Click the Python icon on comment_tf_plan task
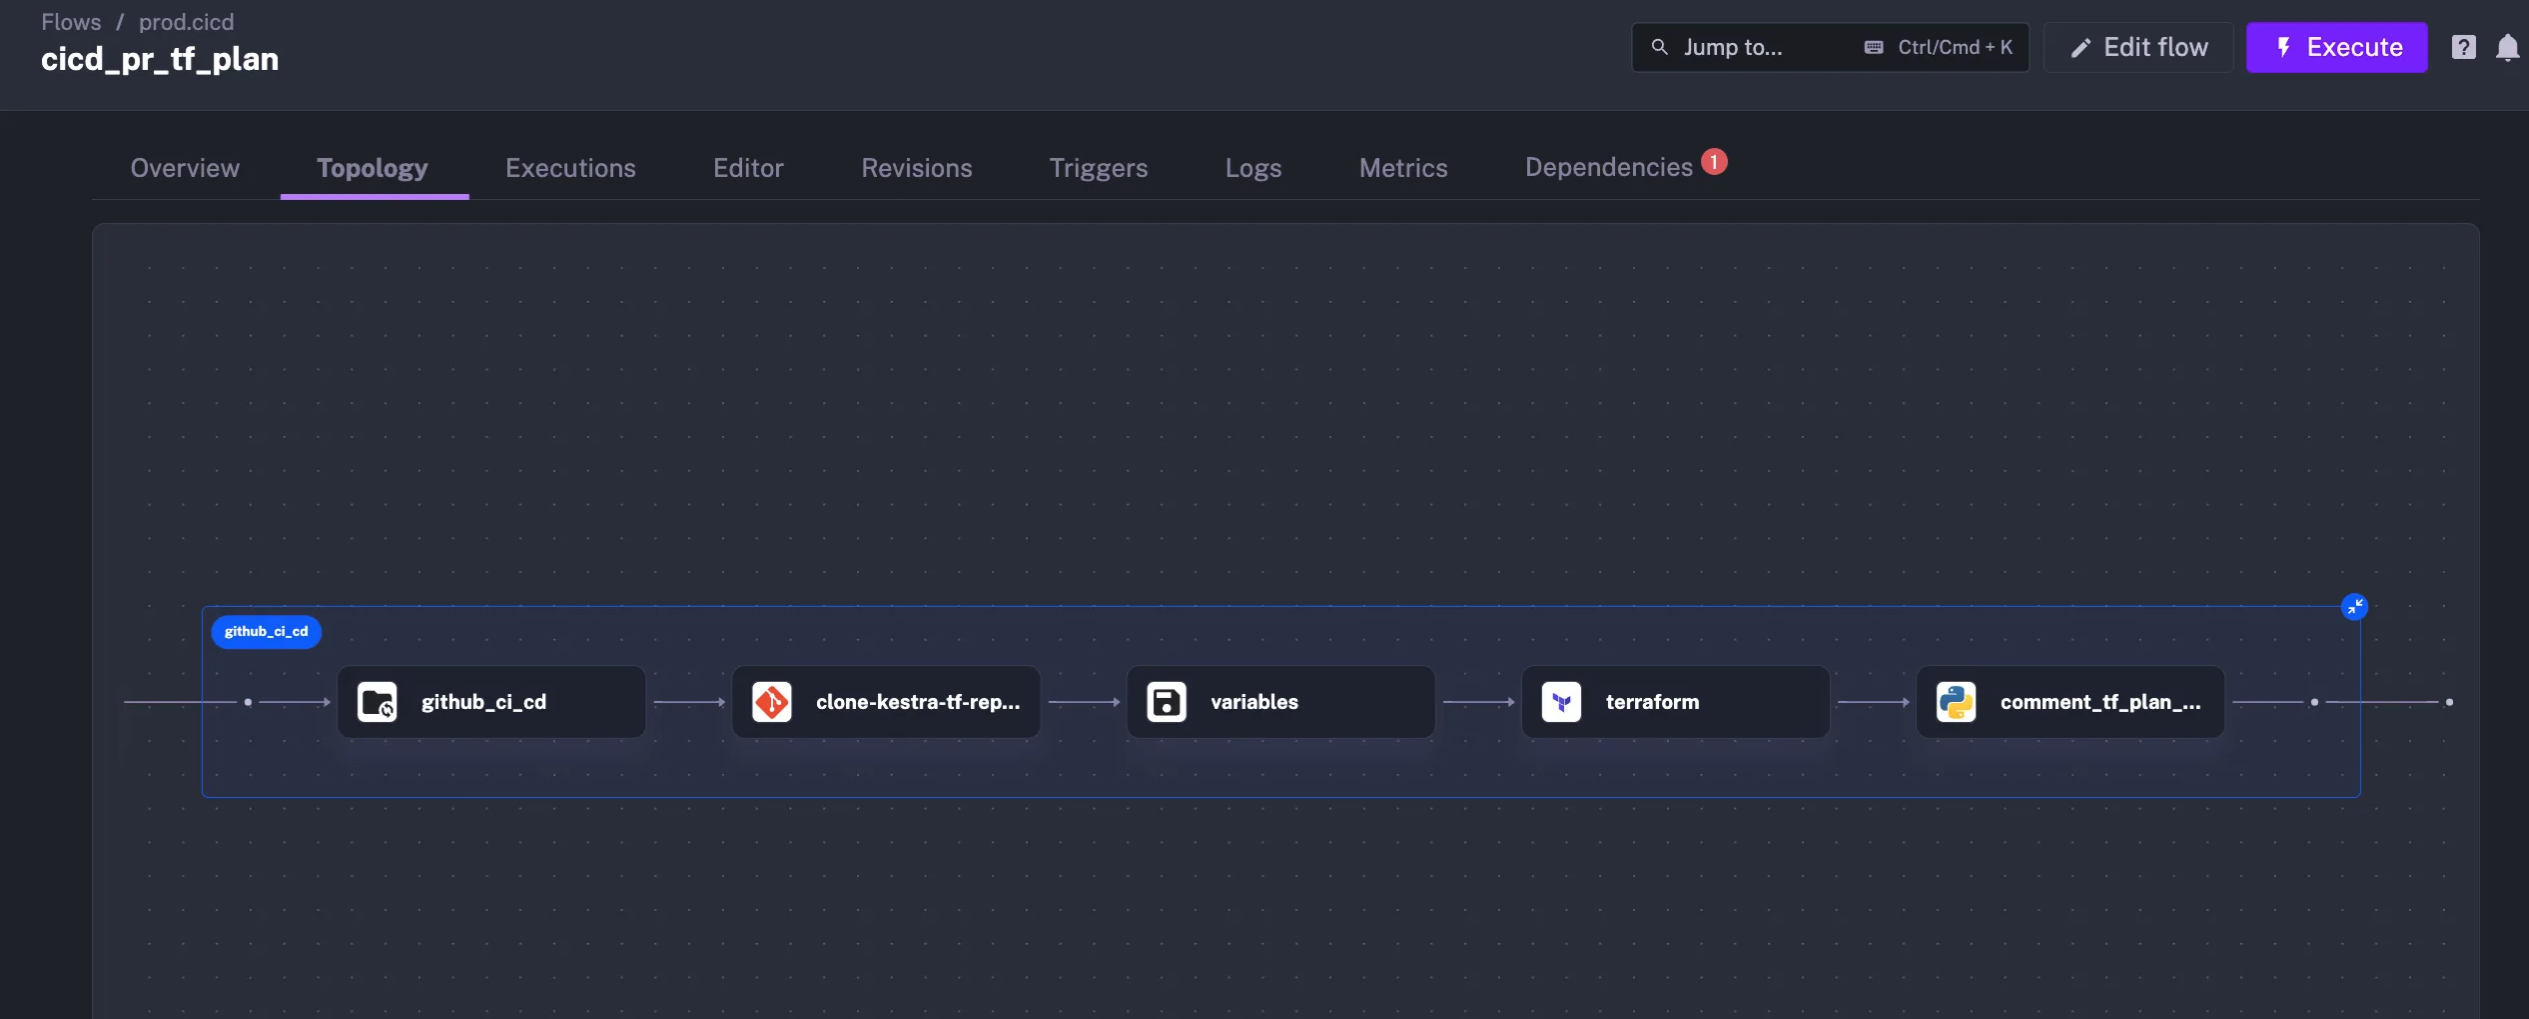This screenshot has height=1019, width=2529. 1957,702
